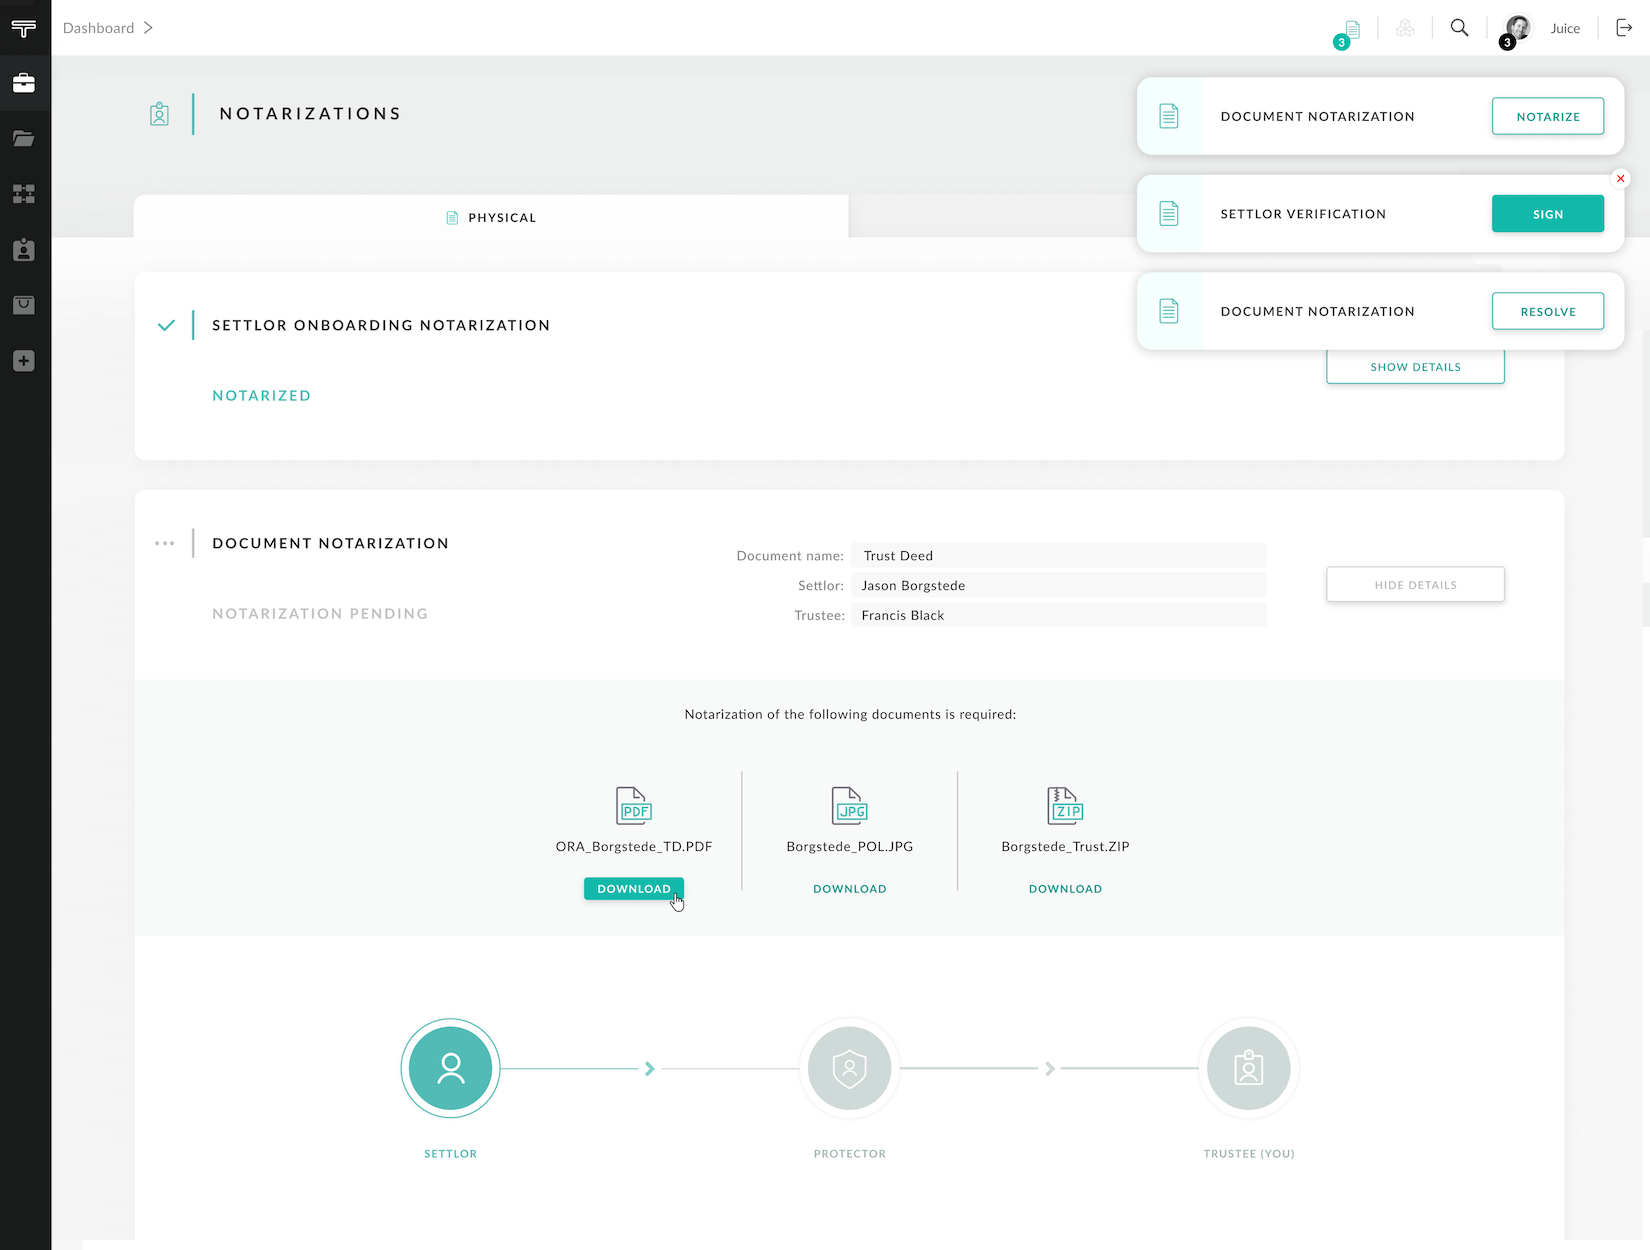Download the Borgstede_Trust.ZIP file
Viewport: 1650px width, 1250px height.
click(x=1065, y=889)
